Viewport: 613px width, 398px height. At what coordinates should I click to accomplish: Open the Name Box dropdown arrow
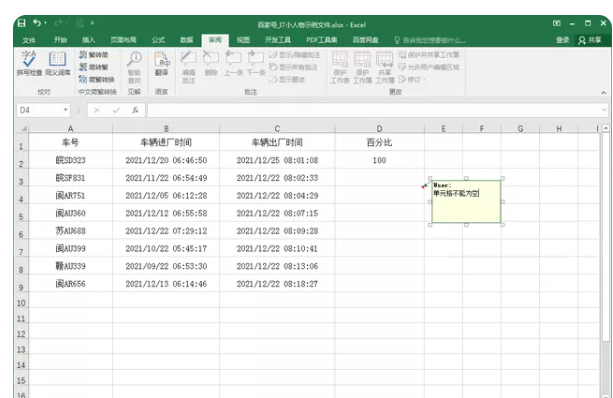point(66,110)
